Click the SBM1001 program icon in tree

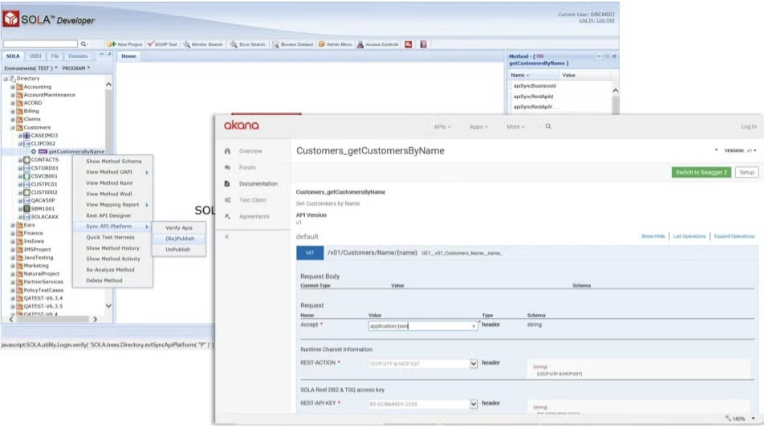coord(27,209)
